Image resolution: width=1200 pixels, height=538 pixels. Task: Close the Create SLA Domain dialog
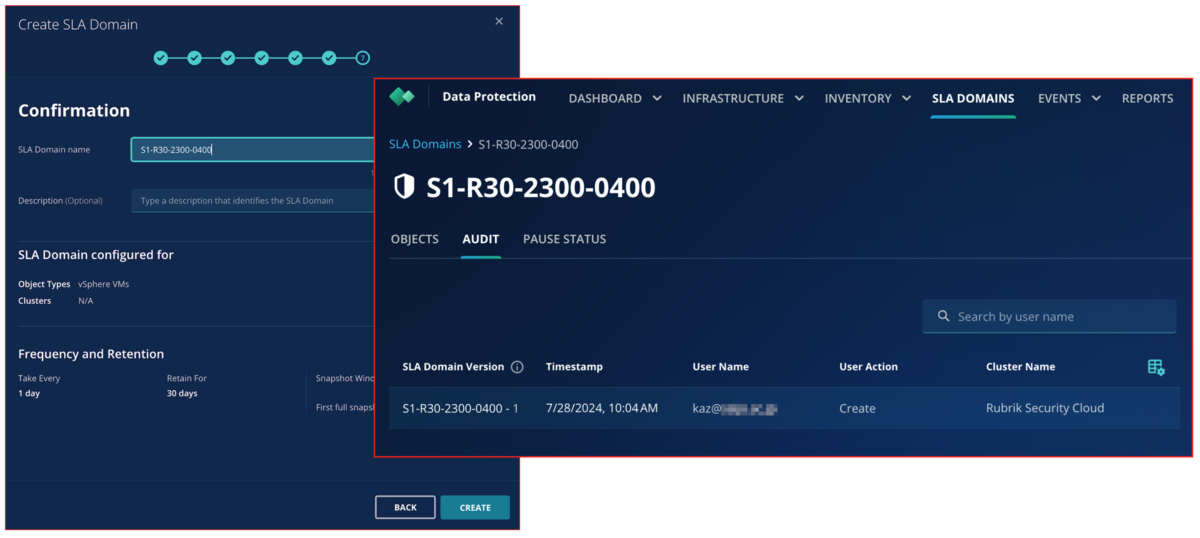point(499,22)
